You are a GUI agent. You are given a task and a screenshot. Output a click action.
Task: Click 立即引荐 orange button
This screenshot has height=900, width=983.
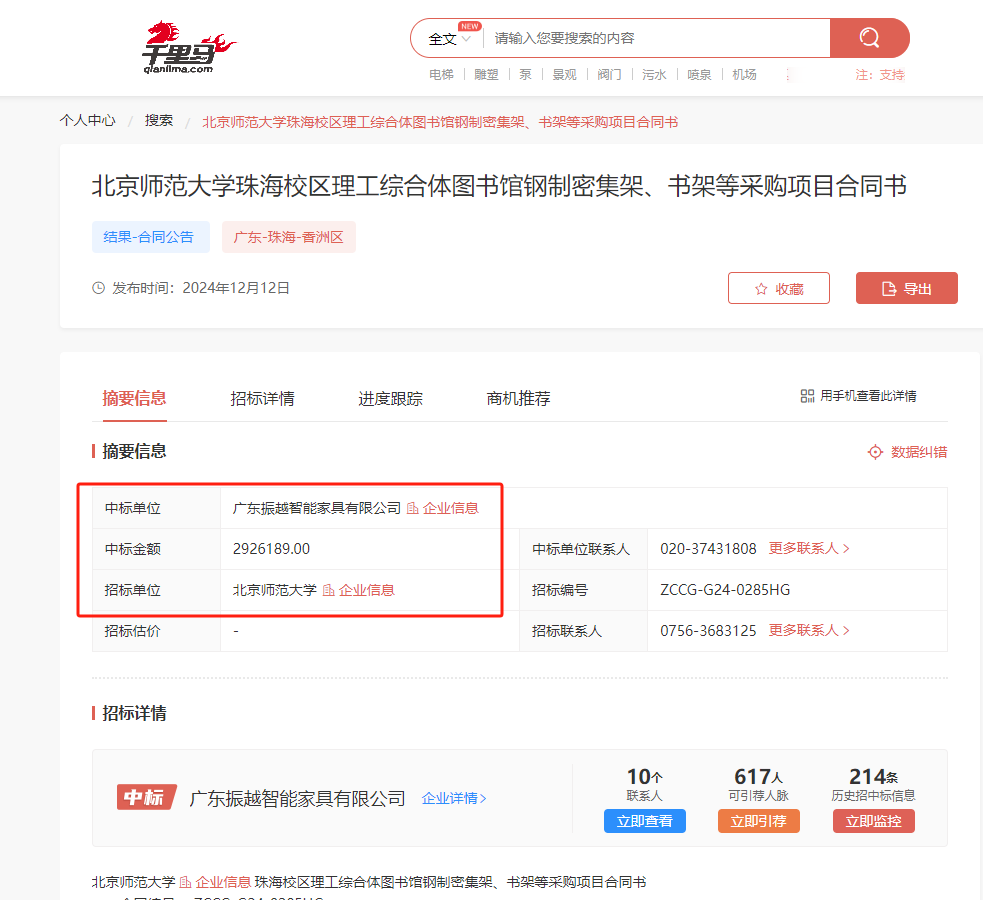click(x=759, y=821)
